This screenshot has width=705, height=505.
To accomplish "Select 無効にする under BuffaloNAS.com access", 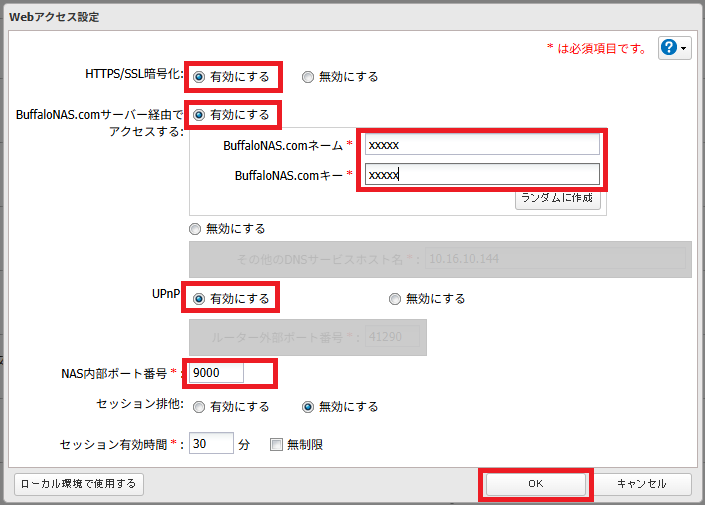I will [195, 229].
